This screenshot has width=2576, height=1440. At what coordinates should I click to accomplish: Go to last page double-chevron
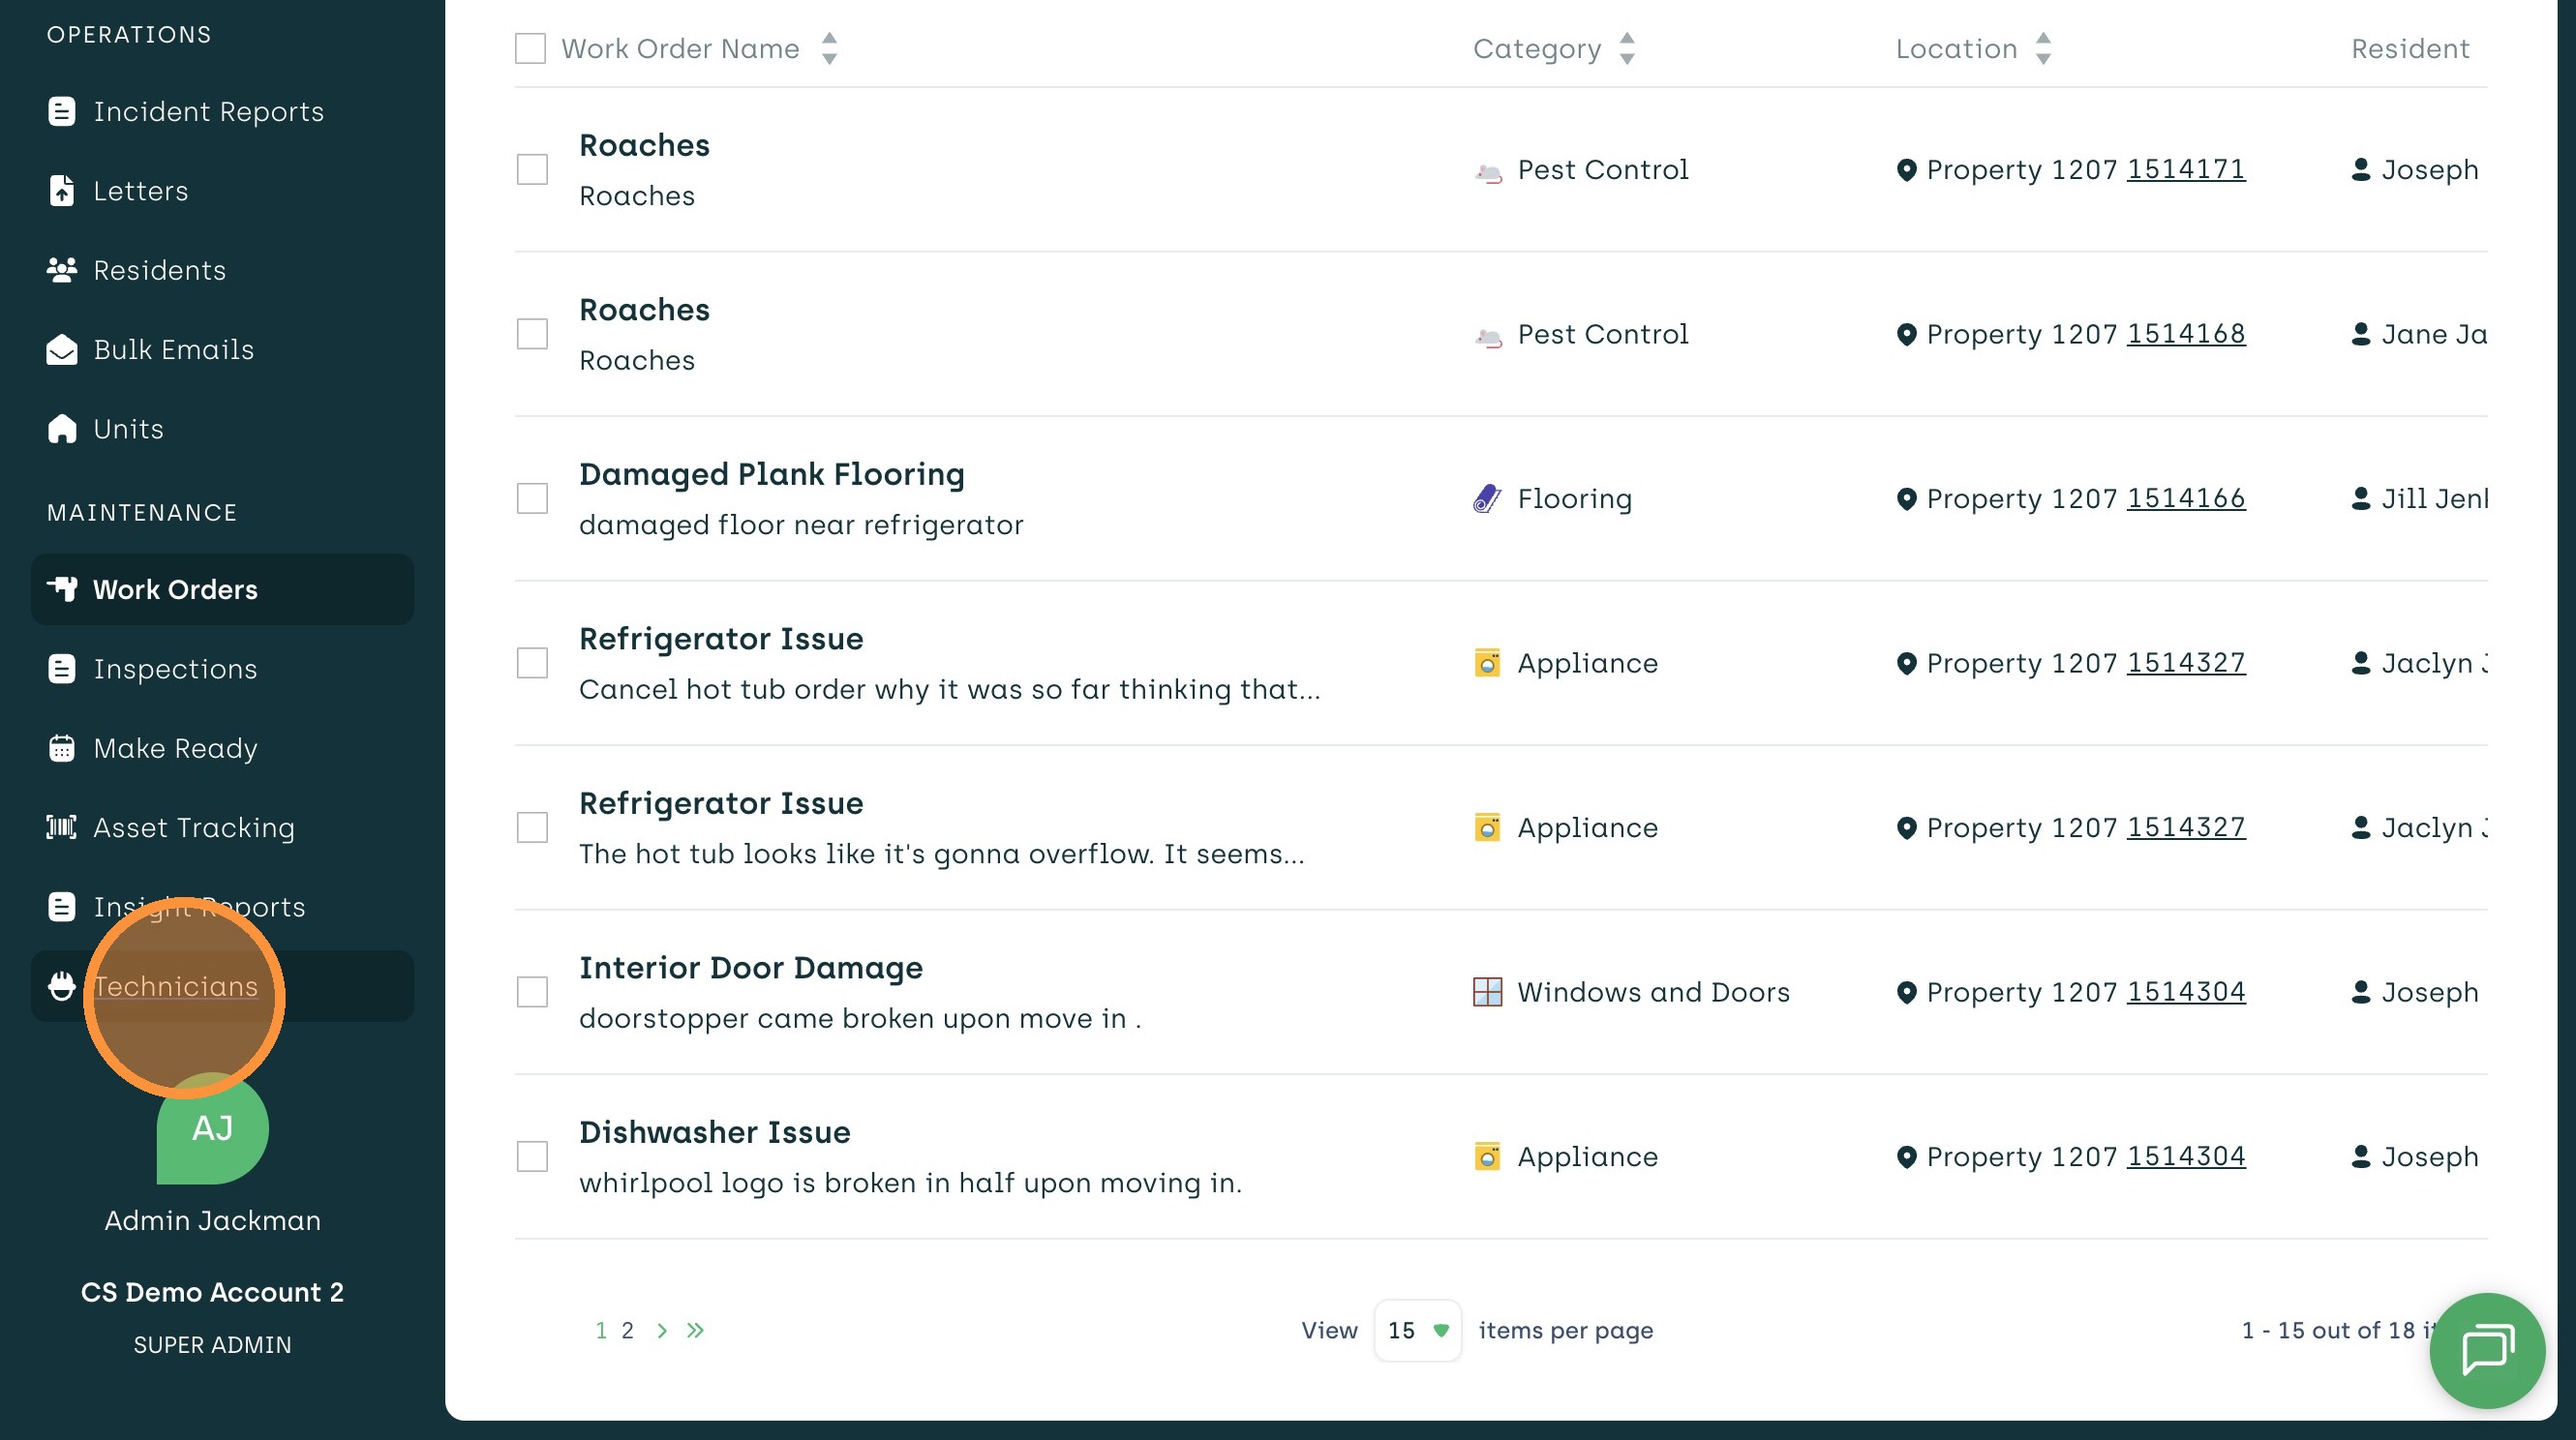(x=695, y=1330)
